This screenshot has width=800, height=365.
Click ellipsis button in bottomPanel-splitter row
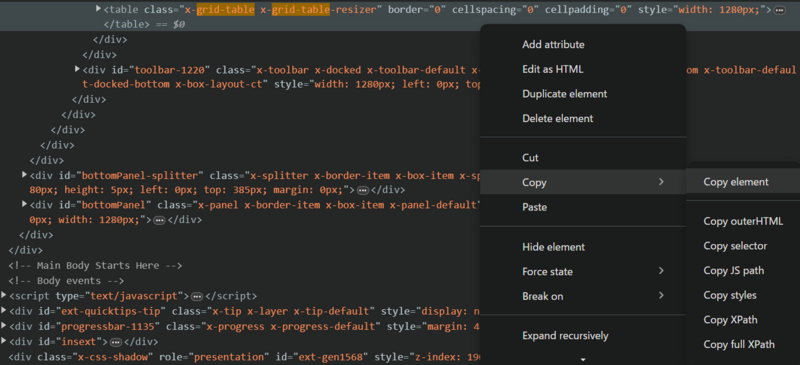point(363,190)
